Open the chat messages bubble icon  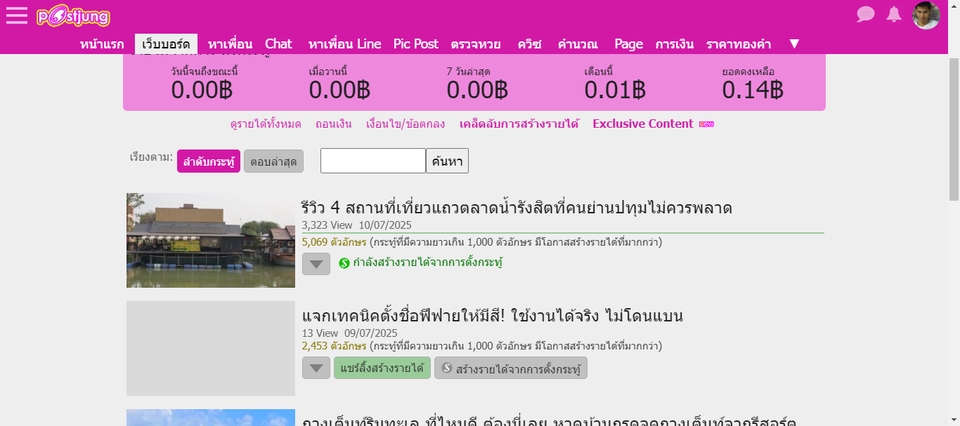tap(866, 15)
